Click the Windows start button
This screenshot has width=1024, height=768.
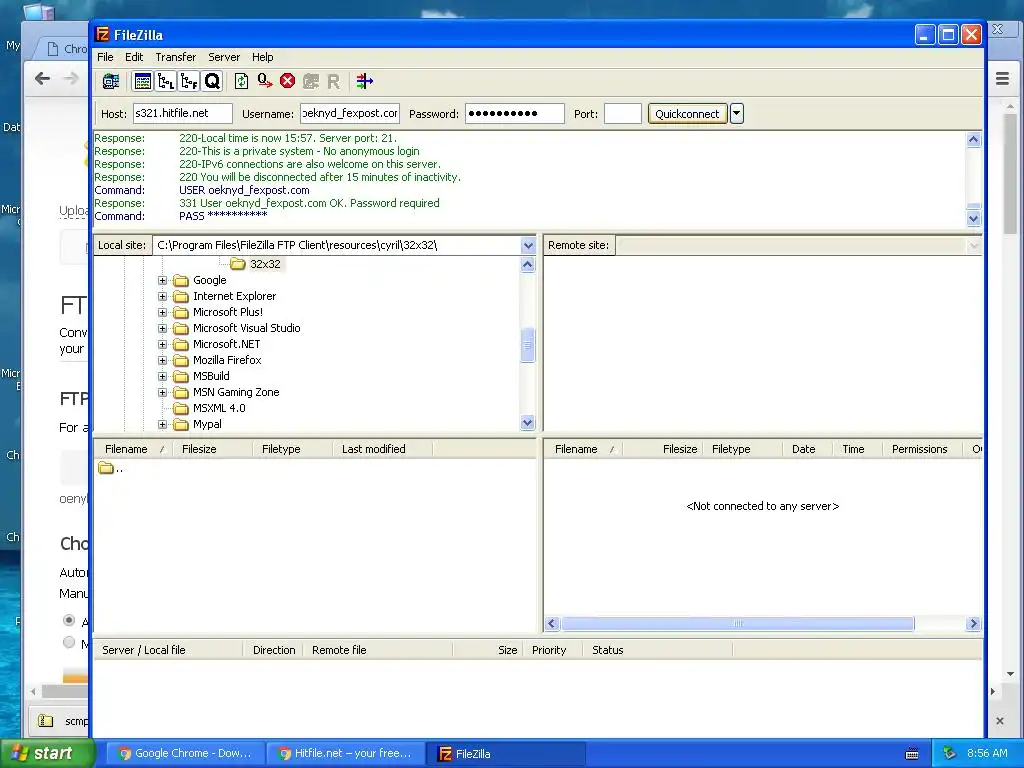pyautogui.click(x=47, y=753)
